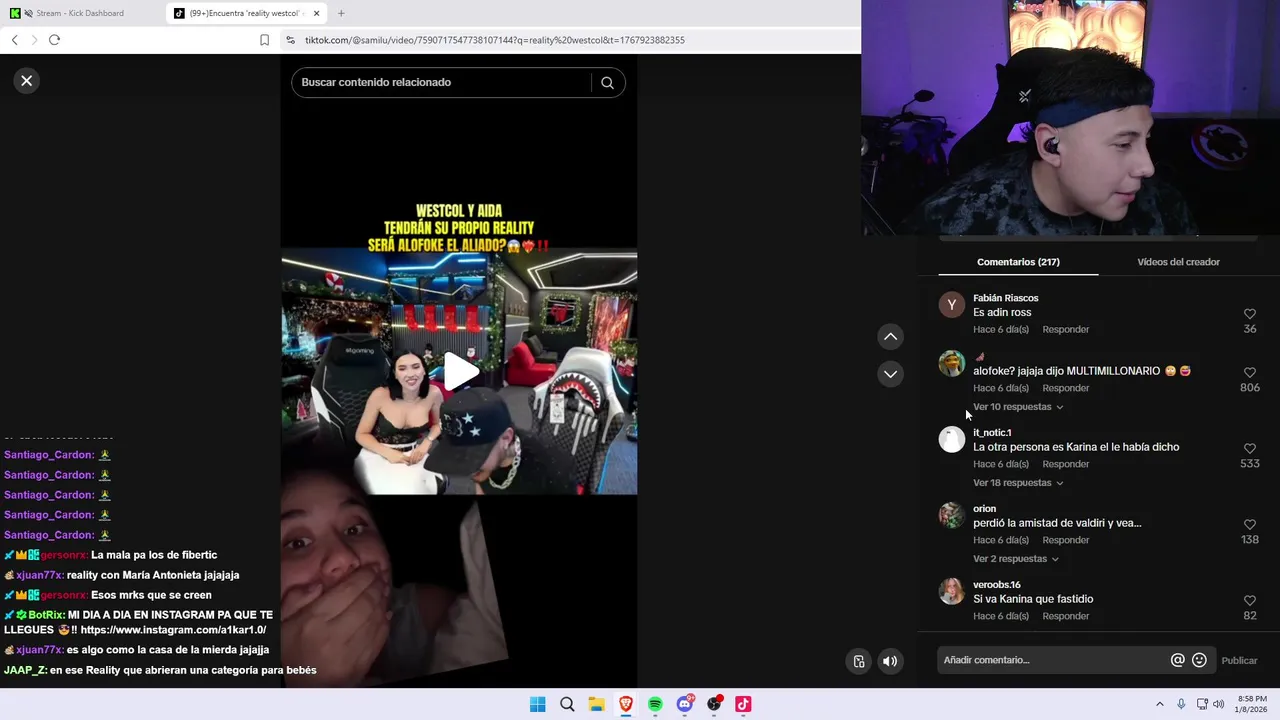Viewport: 1280px width, 720px height.
Task: Click the Publicar button
Action: pos(1239,661)
